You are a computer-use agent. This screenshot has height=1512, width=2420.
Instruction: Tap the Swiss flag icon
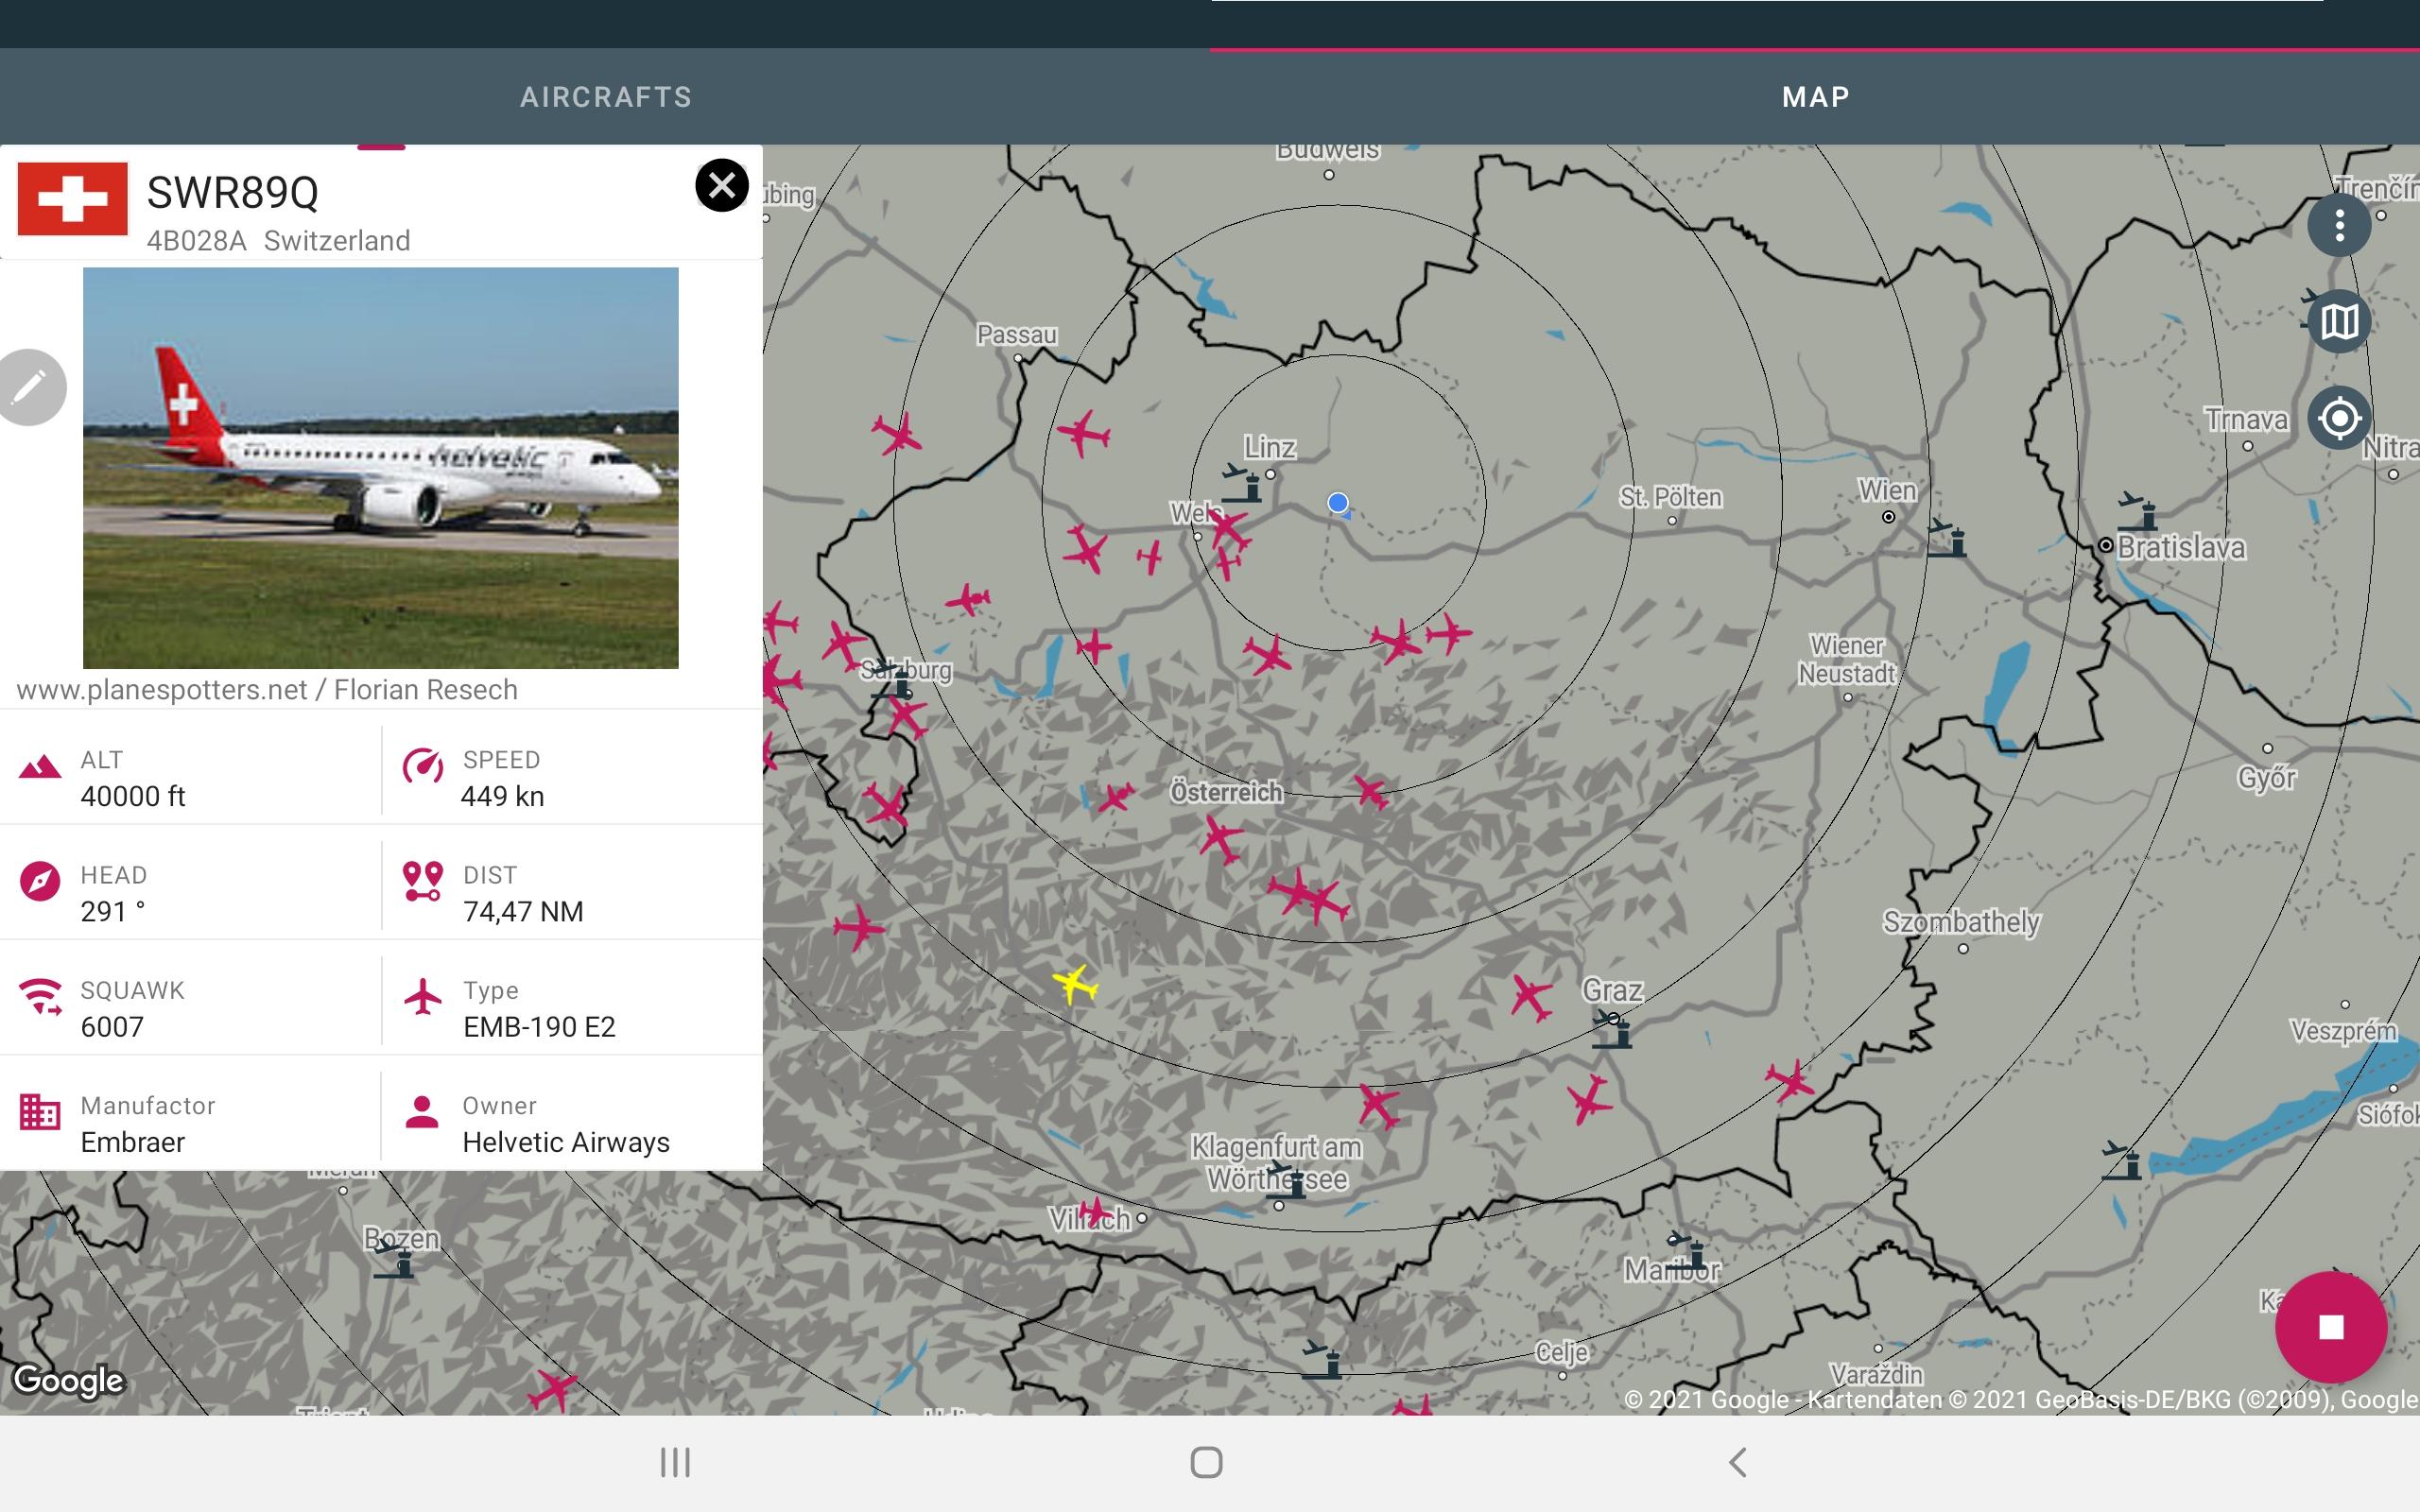click(x=73, y=199)
